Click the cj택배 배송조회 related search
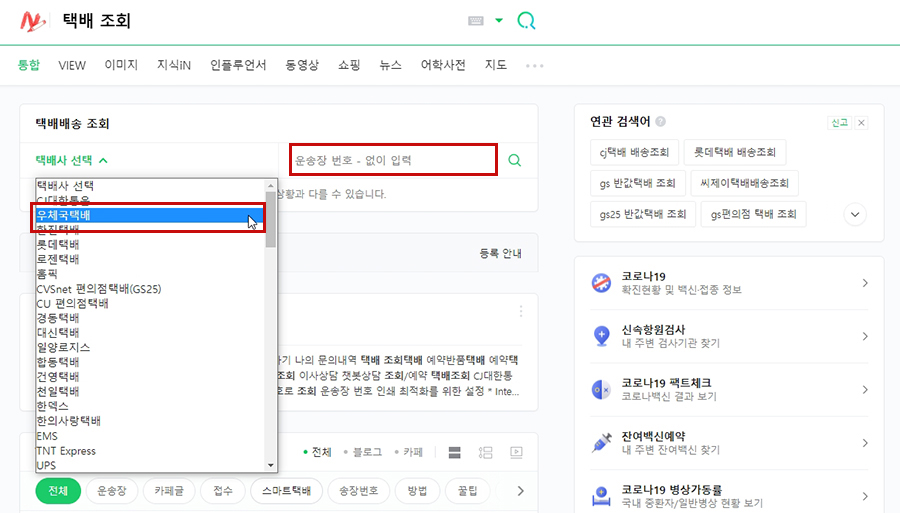The width and height of the screenshot is (900, 513). [x=634, y=152]
